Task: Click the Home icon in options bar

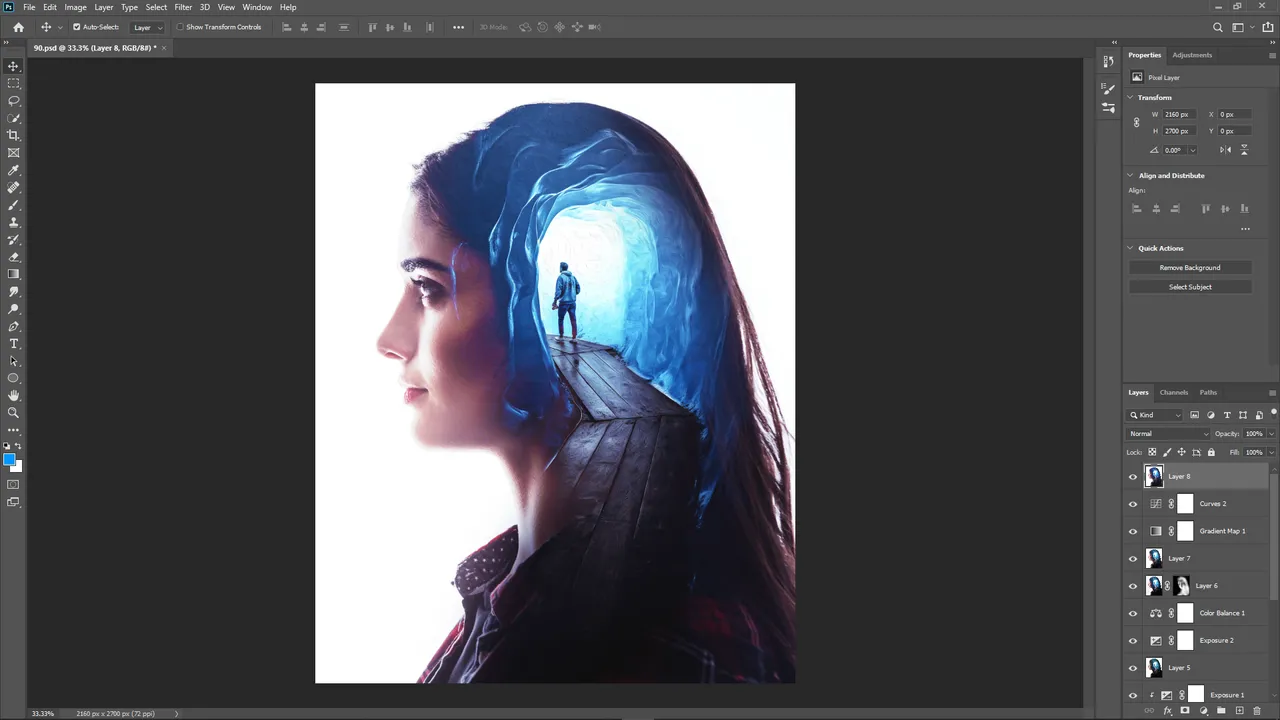Action: 18,27
